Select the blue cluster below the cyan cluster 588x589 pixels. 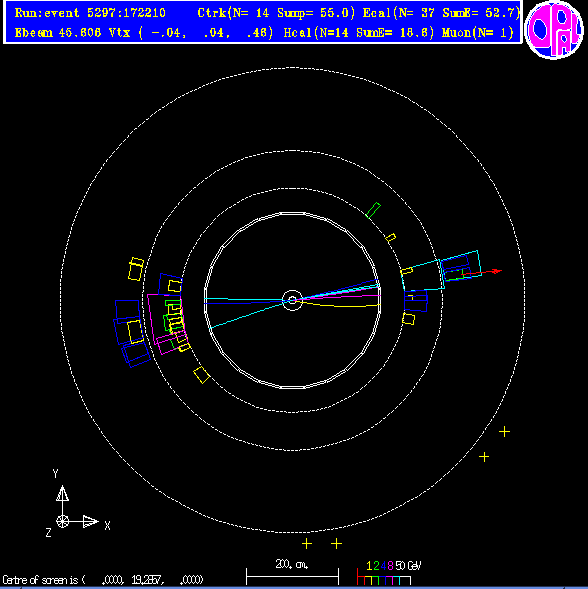pyautogui.click(x=416, y=301)
